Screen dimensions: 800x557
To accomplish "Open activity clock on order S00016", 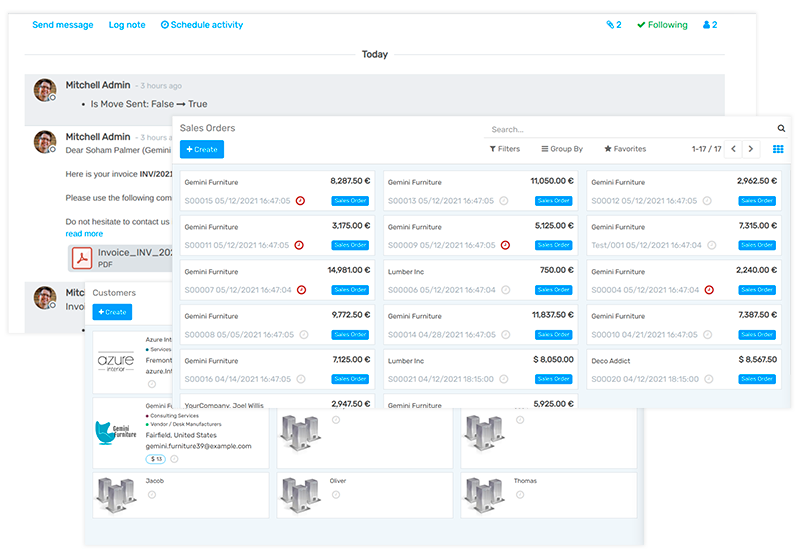I will point(301,379).
